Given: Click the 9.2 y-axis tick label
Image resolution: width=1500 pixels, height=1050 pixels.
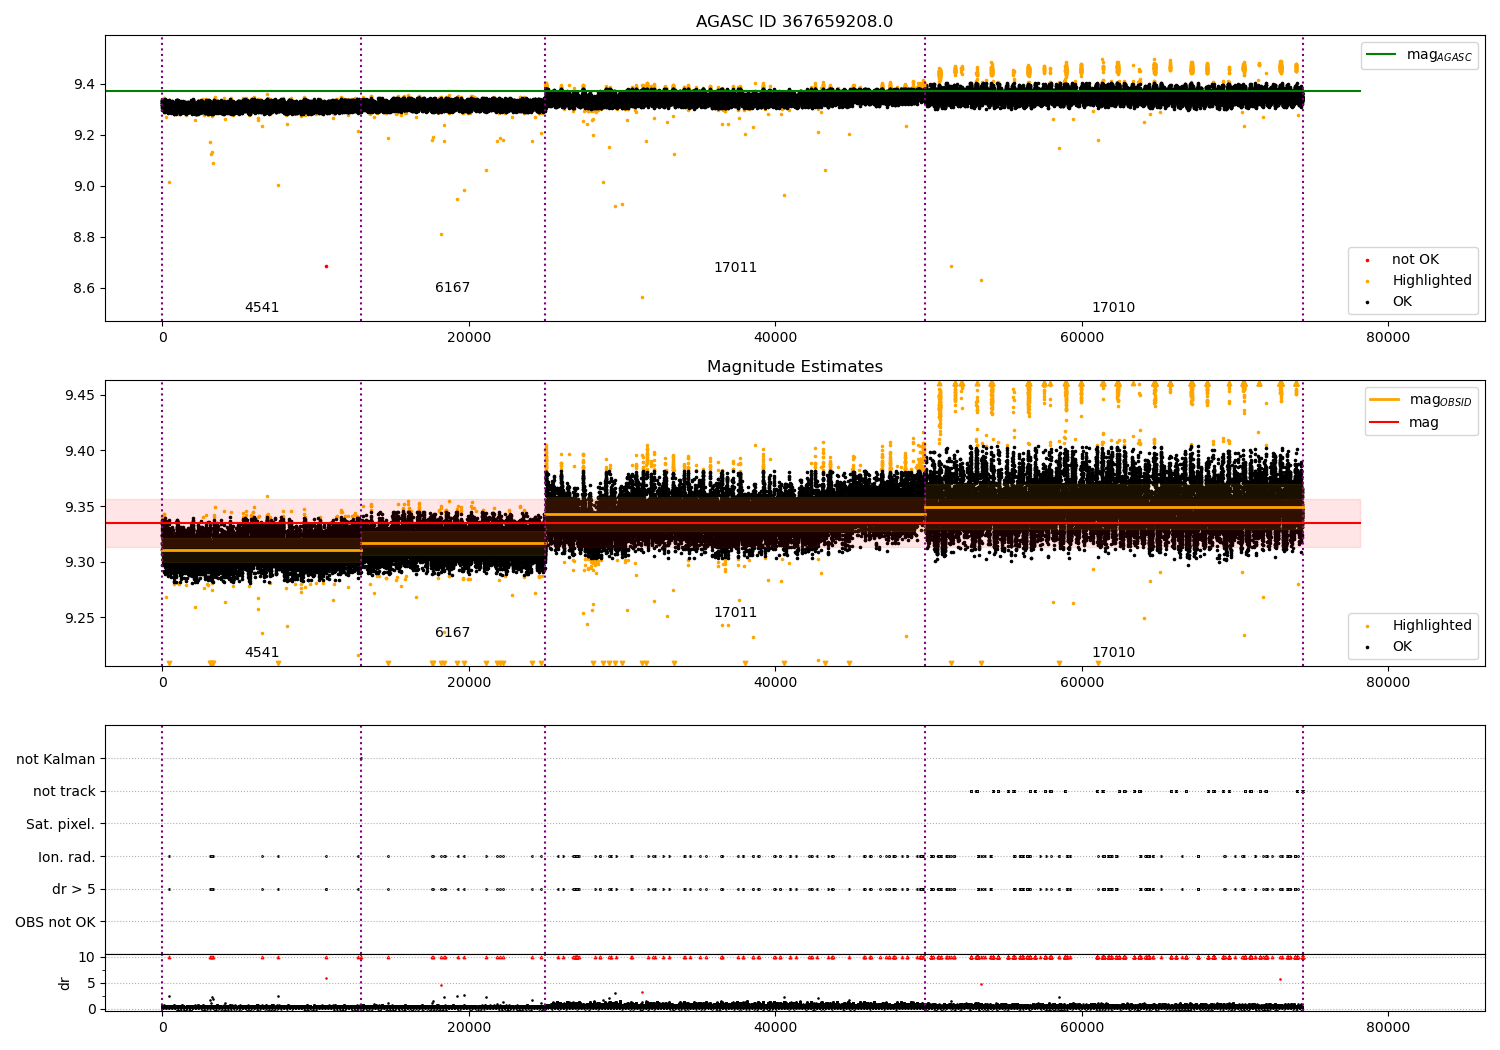Looking at the screenshot, I should [84, 135].
